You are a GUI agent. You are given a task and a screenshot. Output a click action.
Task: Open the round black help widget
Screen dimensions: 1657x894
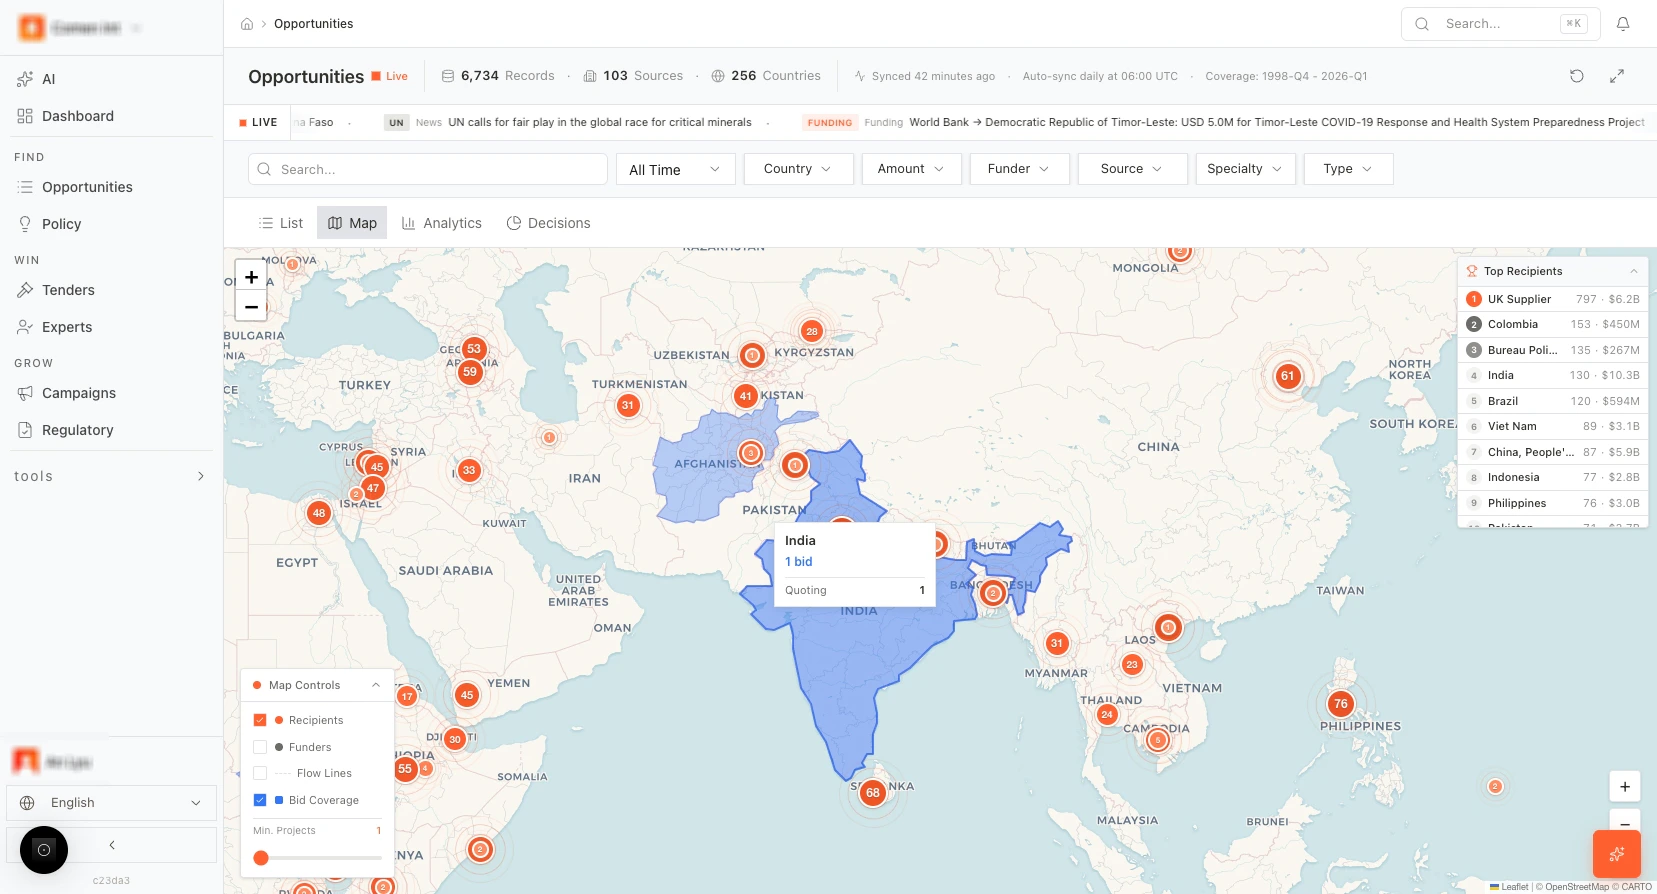[44, 850]
